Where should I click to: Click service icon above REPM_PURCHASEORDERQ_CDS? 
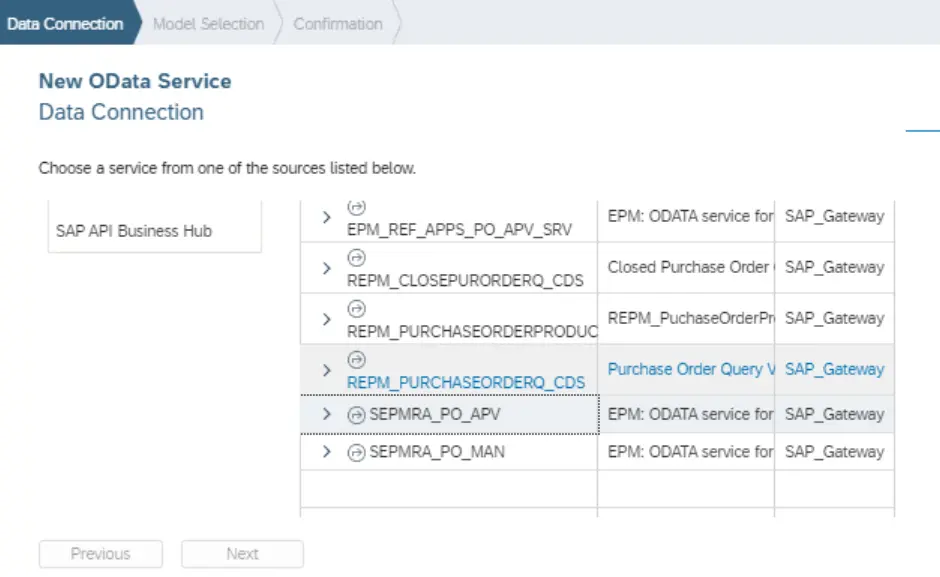pyautogui.click(x=356, y=359)
